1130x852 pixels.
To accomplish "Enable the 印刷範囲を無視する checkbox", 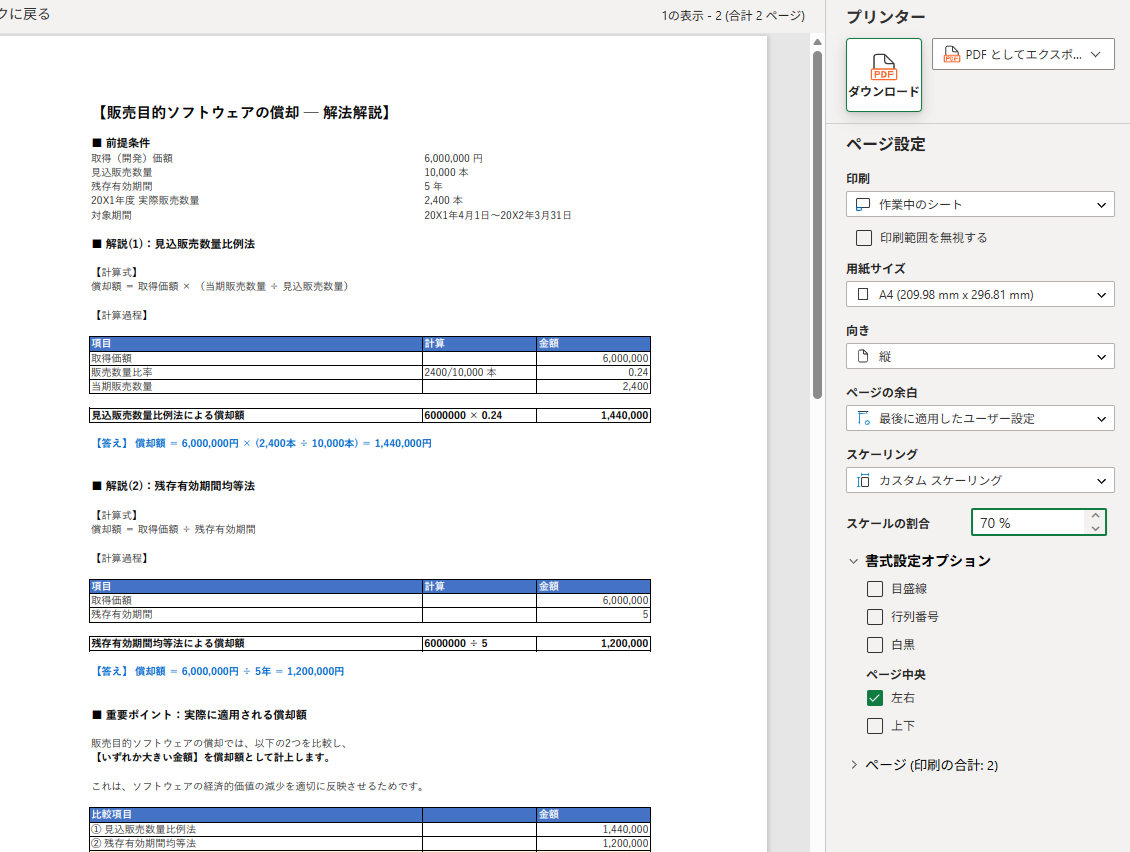I will [x=864, y=238].
